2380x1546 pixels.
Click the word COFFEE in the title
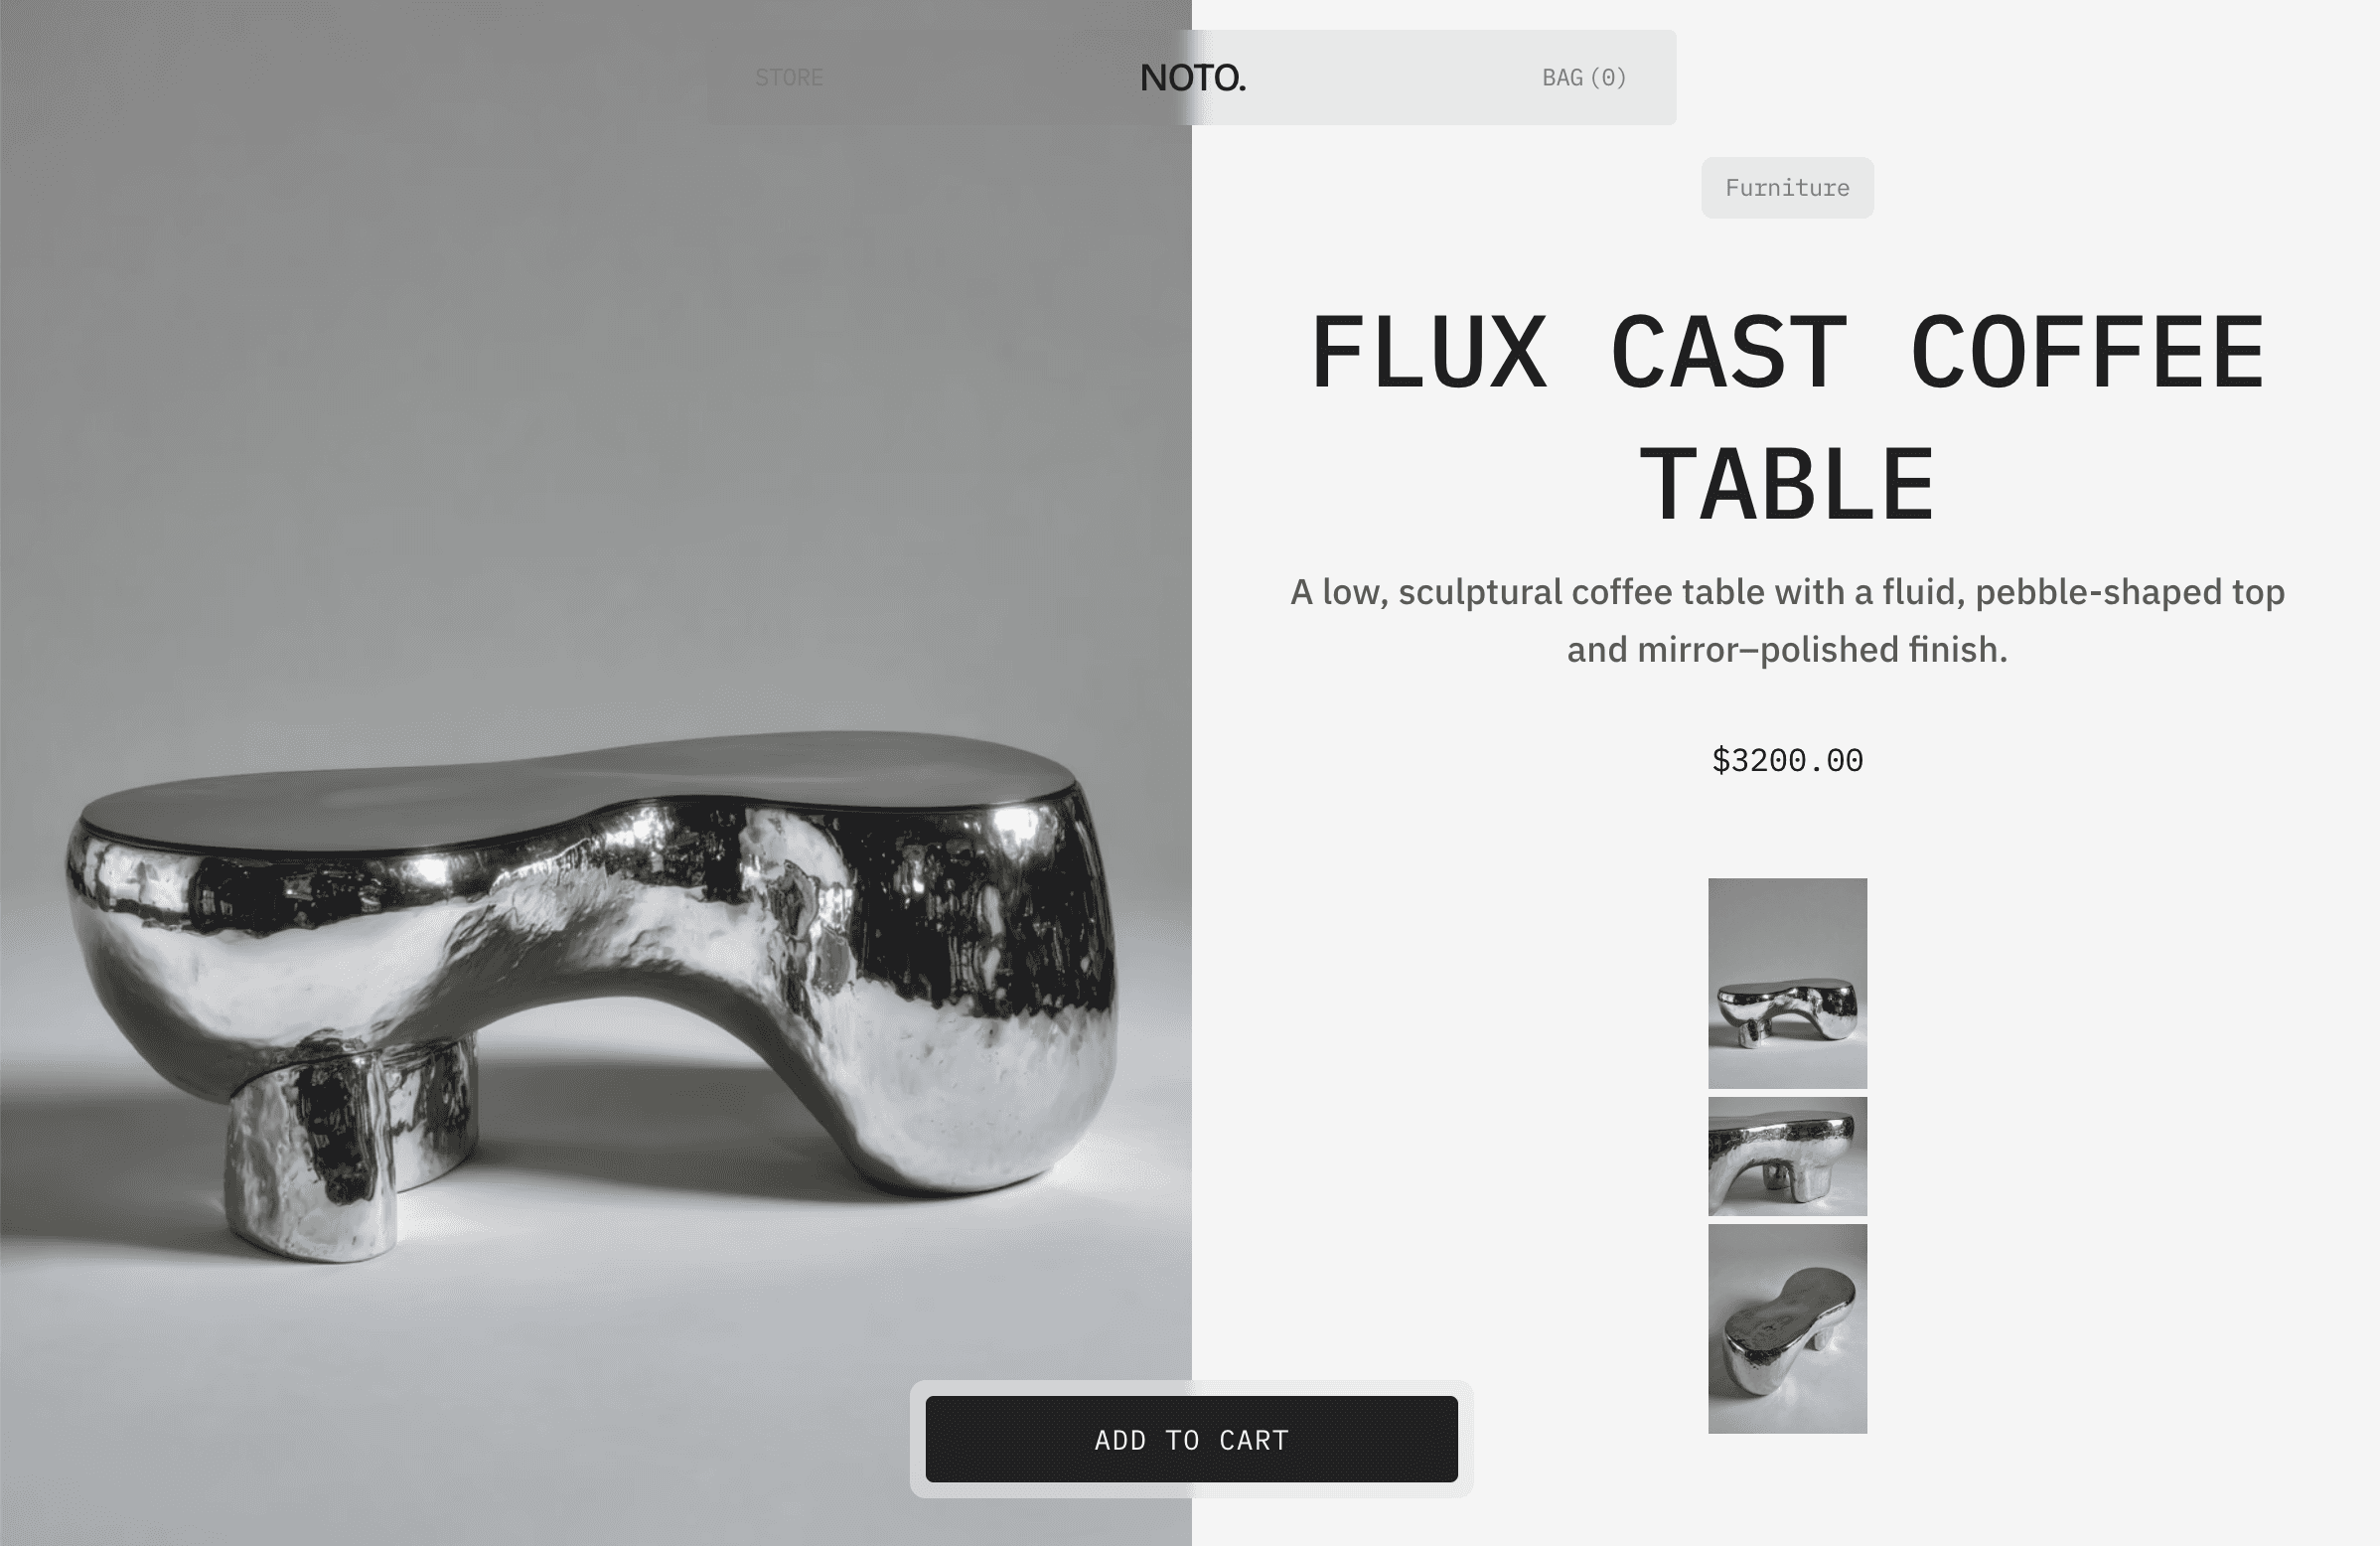[2087, 352]
